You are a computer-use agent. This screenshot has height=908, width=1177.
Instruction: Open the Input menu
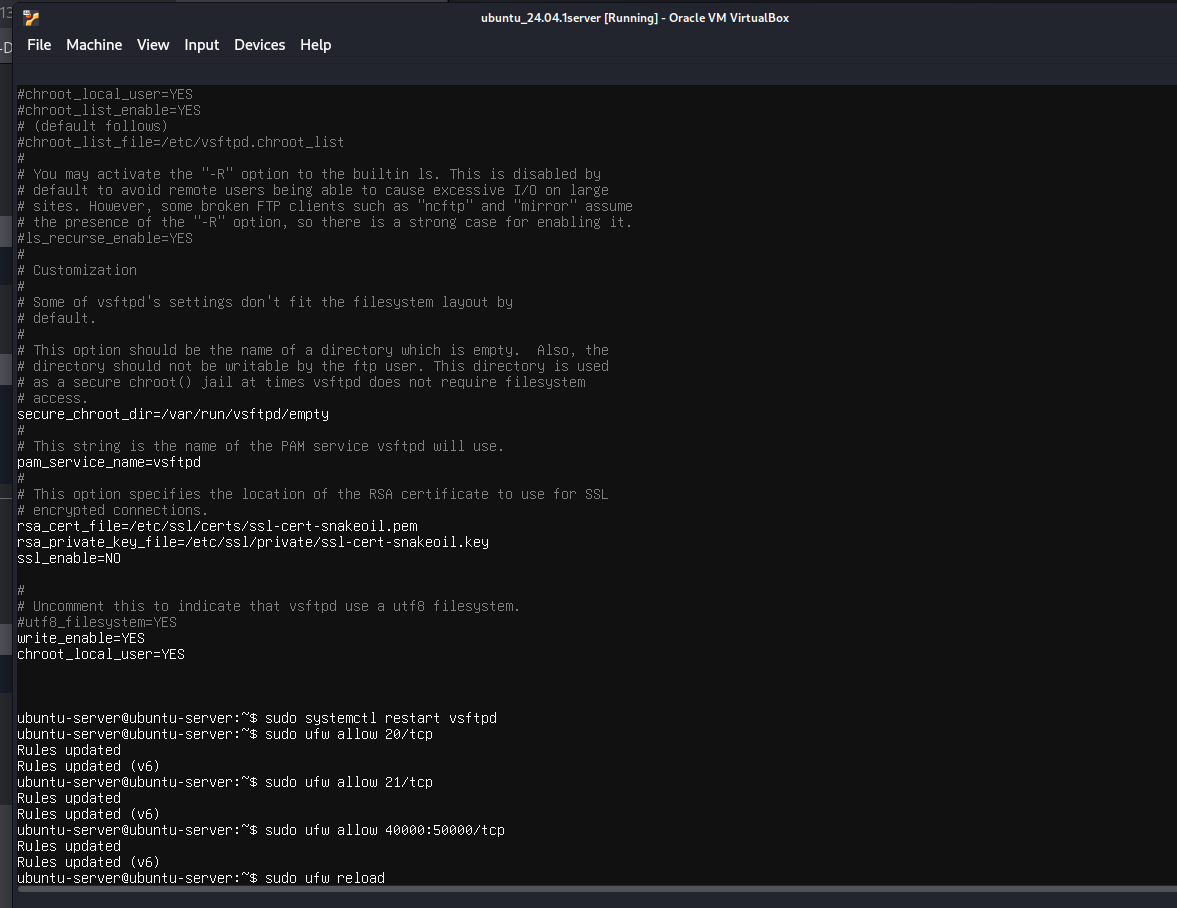click(x=202, y=45)
